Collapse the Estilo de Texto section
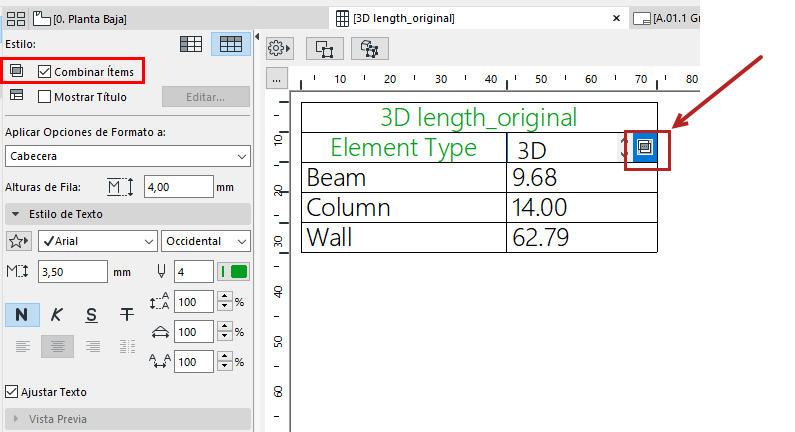Image resolution: width=795 pixels, height=432 pixels. 16,214
